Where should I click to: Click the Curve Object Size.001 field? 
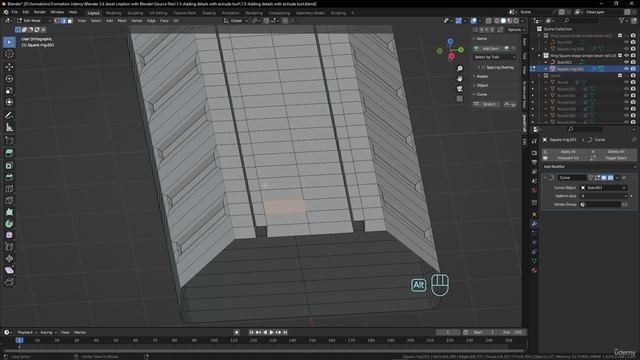click(x=604, y=188)
